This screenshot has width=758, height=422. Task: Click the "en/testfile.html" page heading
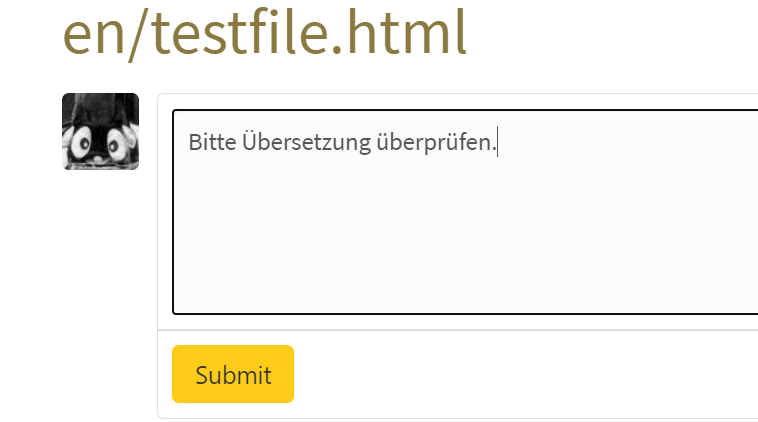265,35
